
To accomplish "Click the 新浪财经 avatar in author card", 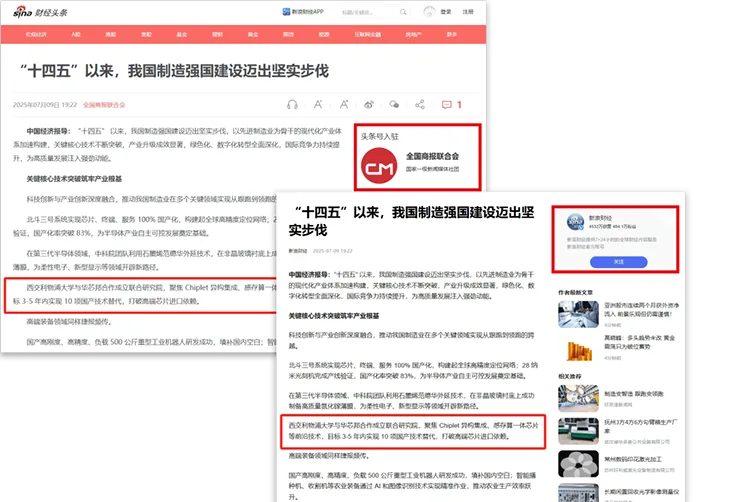I will [575, 222].
